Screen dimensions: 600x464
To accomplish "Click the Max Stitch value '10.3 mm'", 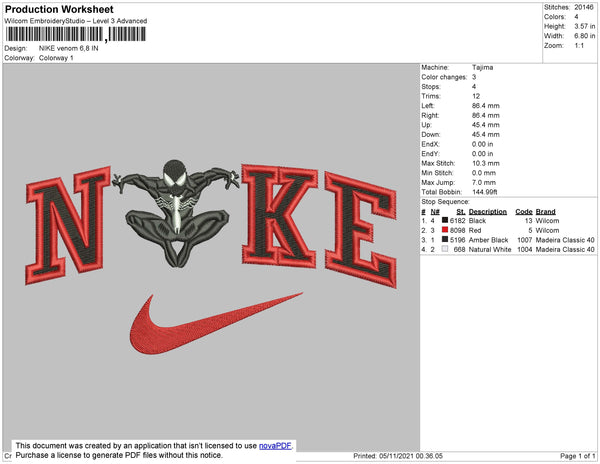I will click(x=486, y=163).
